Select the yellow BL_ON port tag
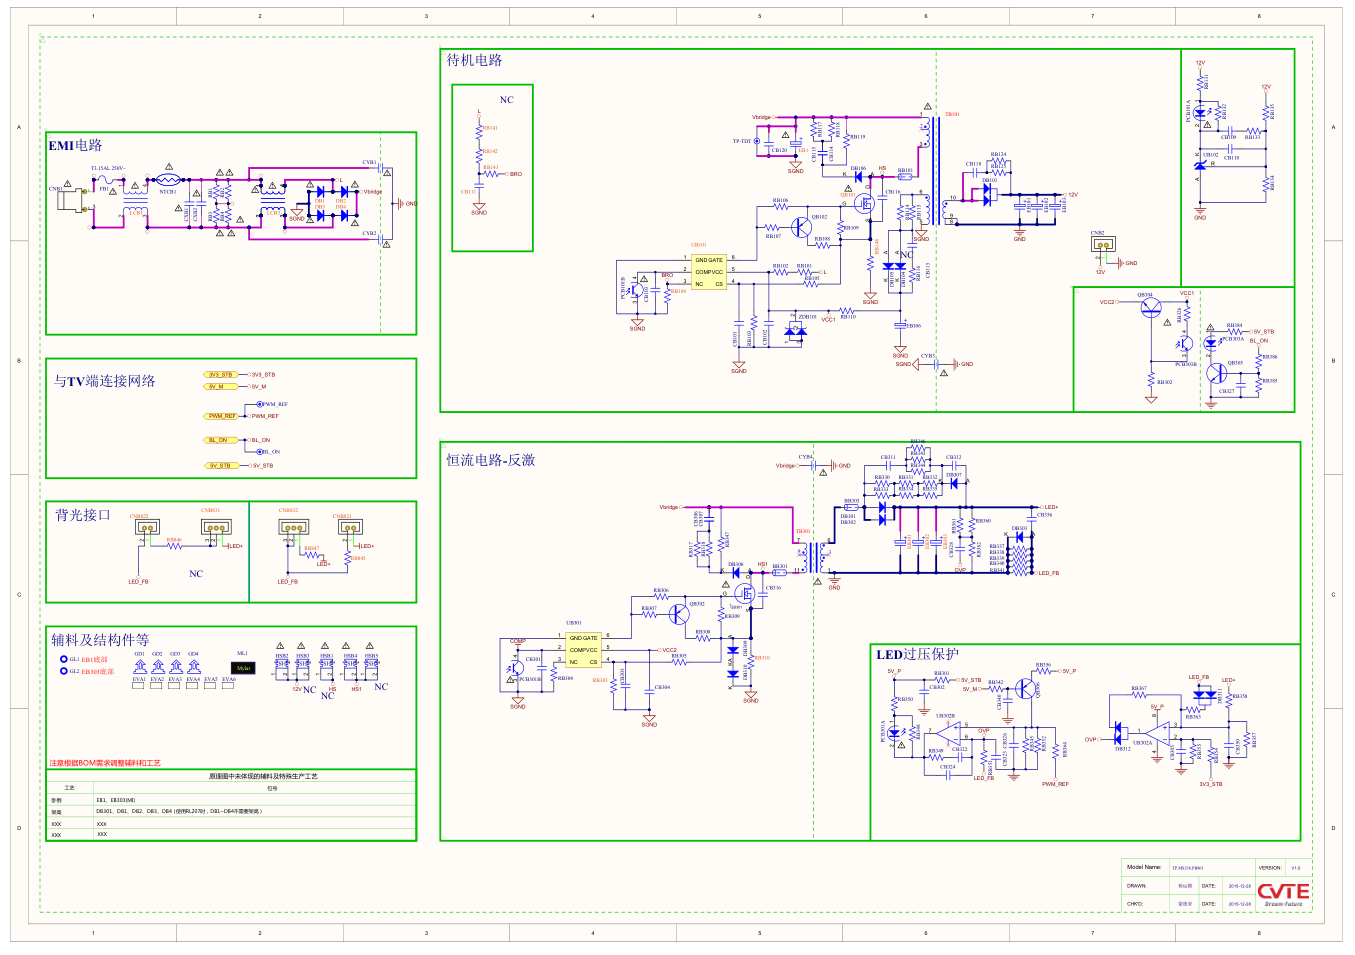Image resolution: width=1355 pixels, height=955 pixels. coord(218,440)
